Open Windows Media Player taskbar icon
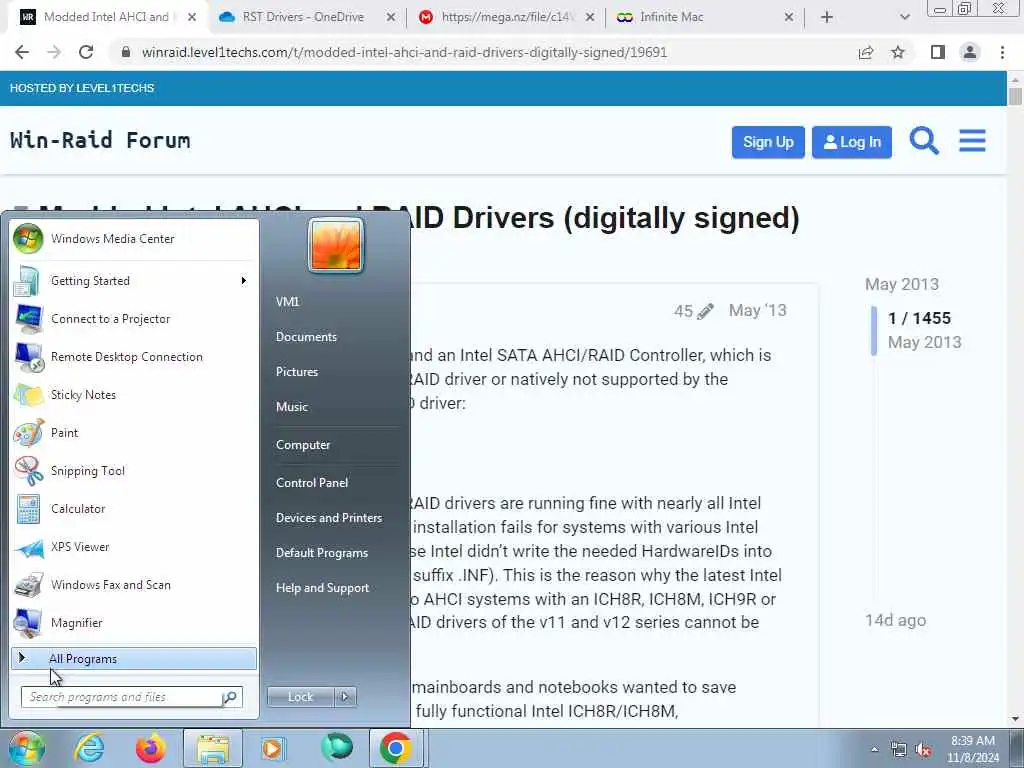This screenshot has height=768, width=1024. (x=273, y=748)
